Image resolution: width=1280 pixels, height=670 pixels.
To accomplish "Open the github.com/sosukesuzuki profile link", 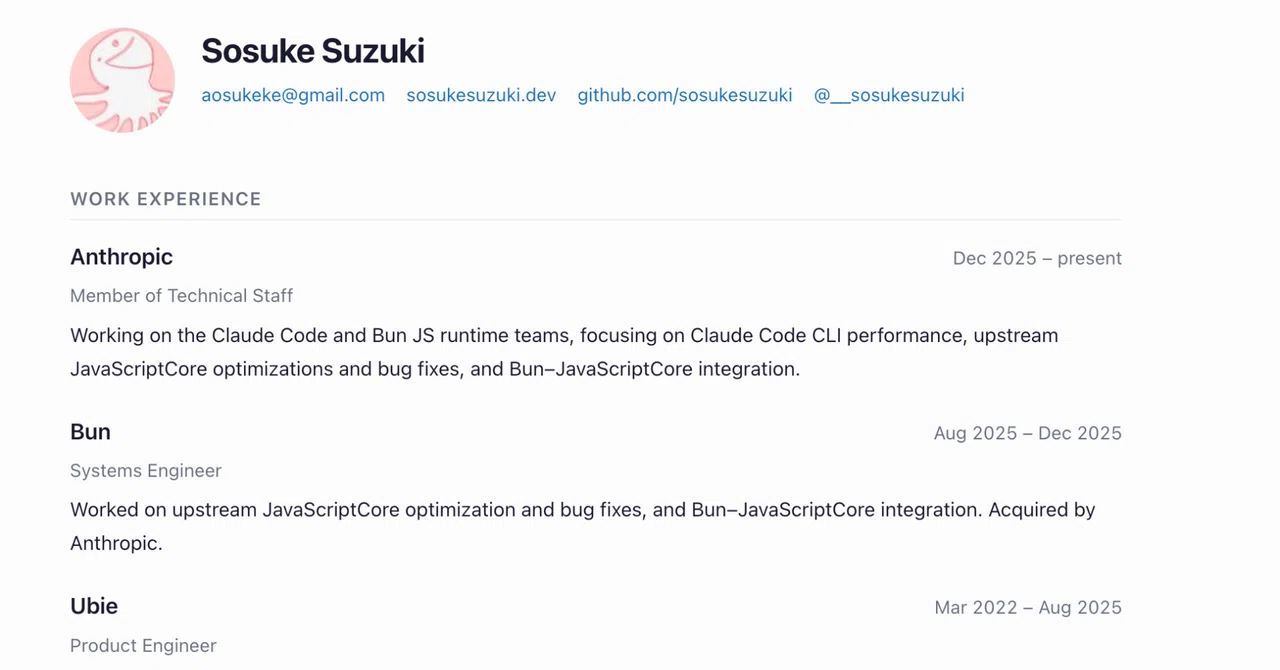I will click(x=685, y=95).
